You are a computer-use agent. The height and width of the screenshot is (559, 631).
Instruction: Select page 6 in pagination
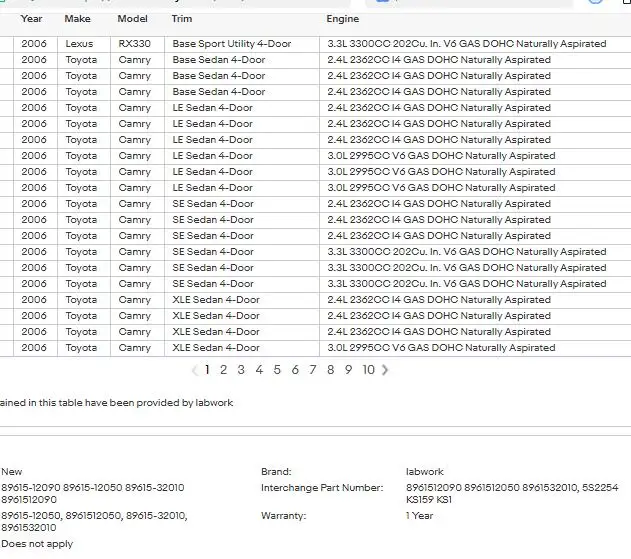(x=295, y=370)
